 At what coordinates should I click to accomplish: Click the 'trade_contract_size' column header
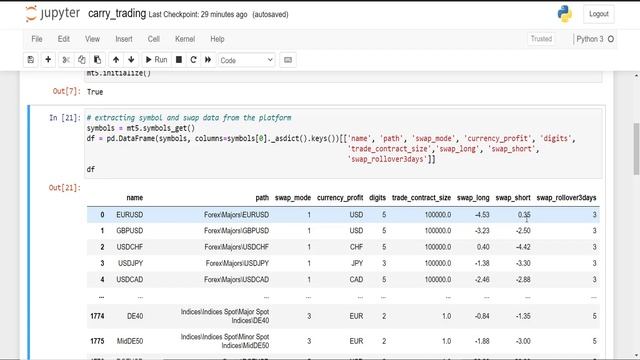coord(421,198)
